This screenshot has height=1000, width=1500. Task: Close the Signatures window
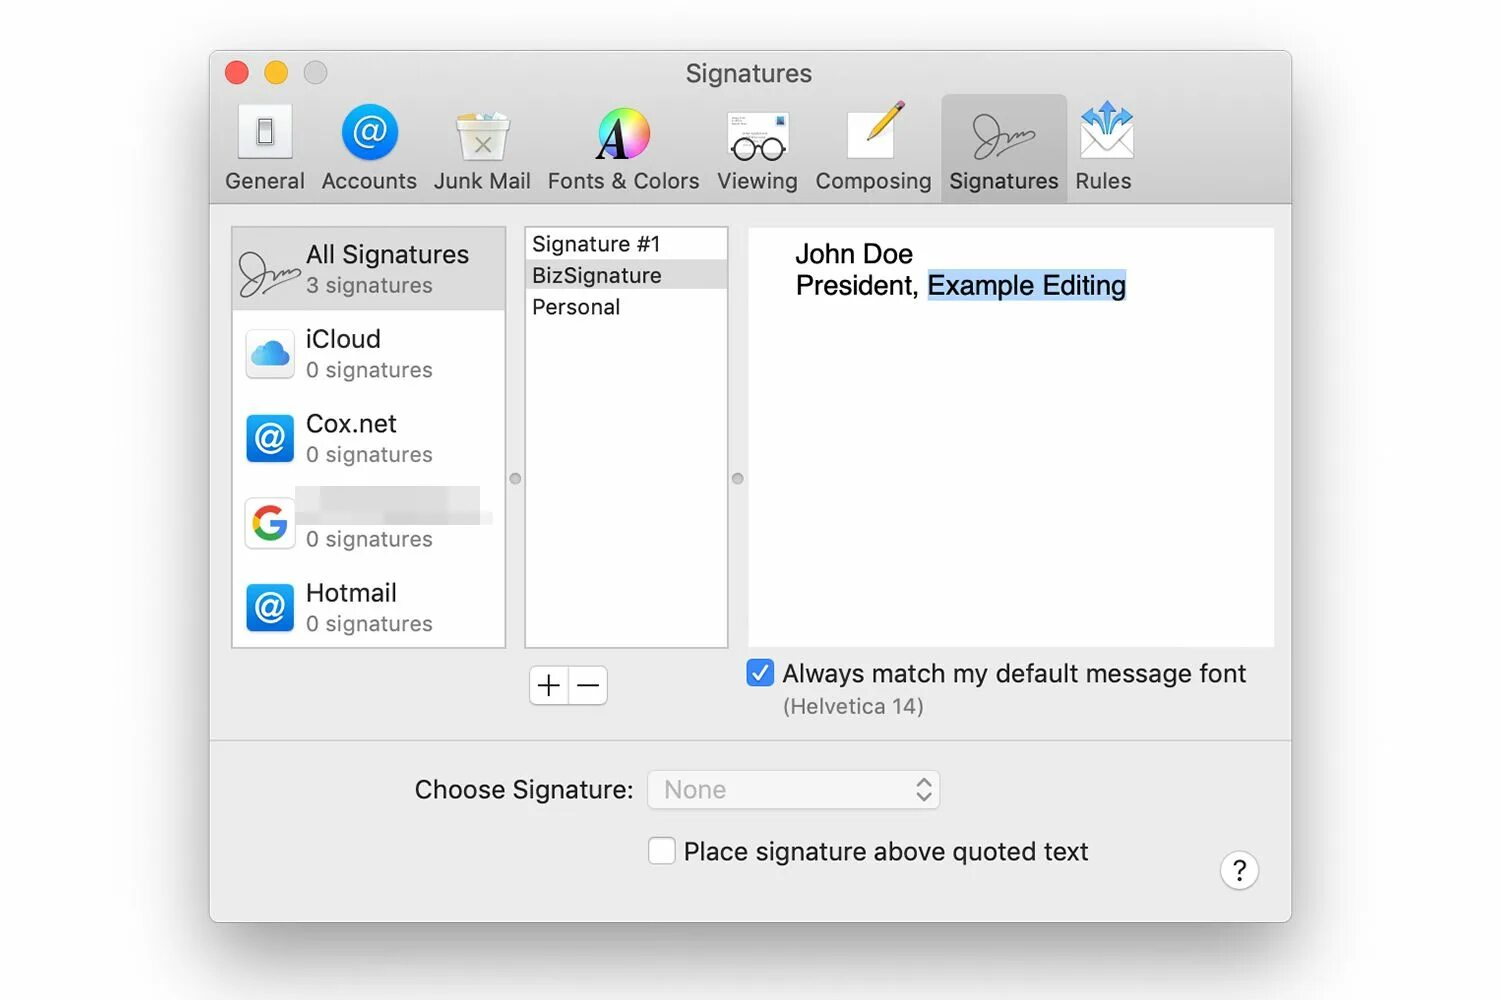[237, 73]
